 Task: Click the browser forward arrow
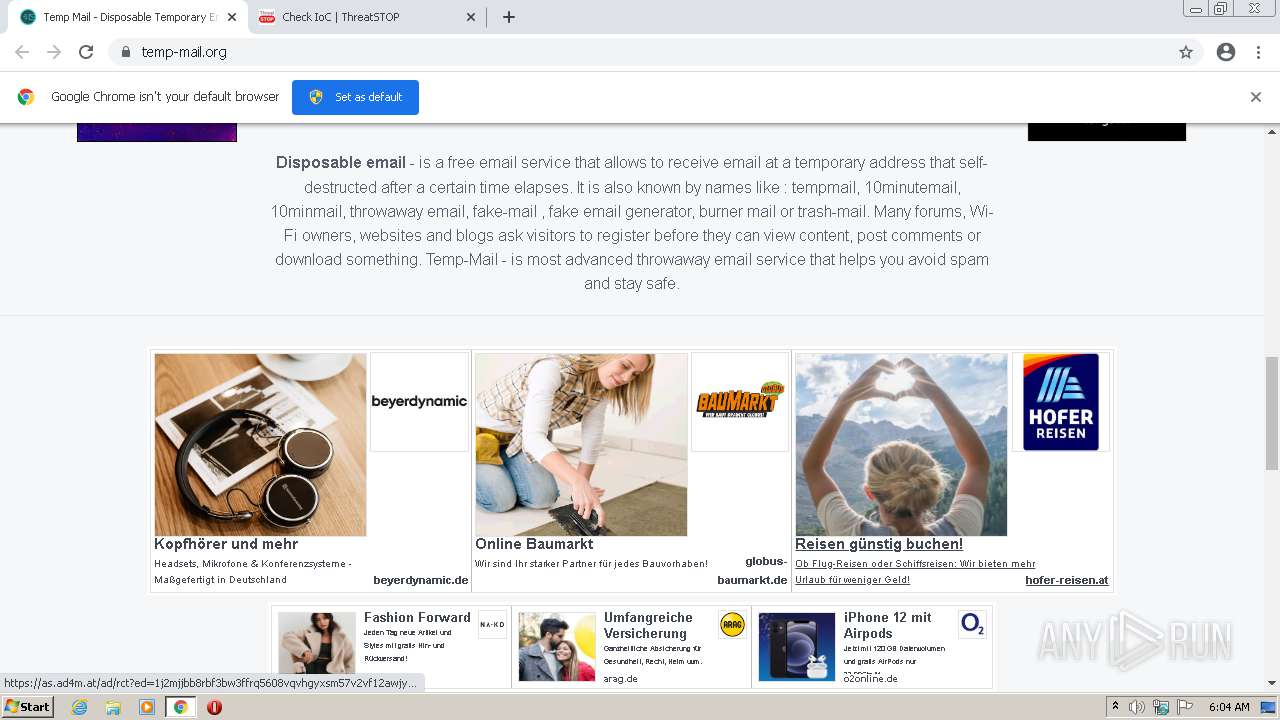click(x=54, y=52)
